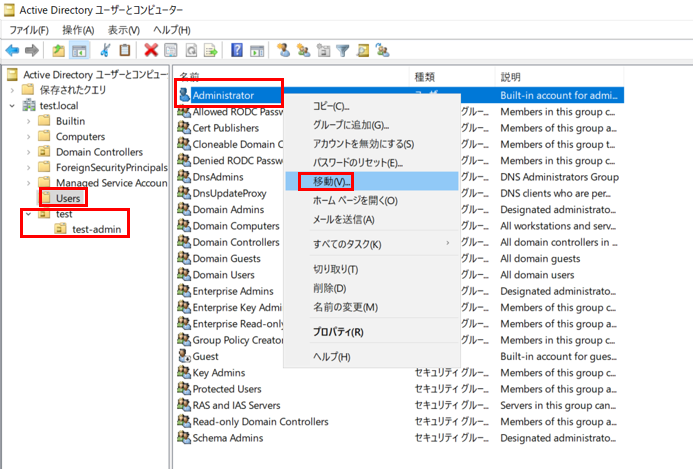
Task: Open the ヘルプ(H) menu in menu bar
Action: [172, 30]
